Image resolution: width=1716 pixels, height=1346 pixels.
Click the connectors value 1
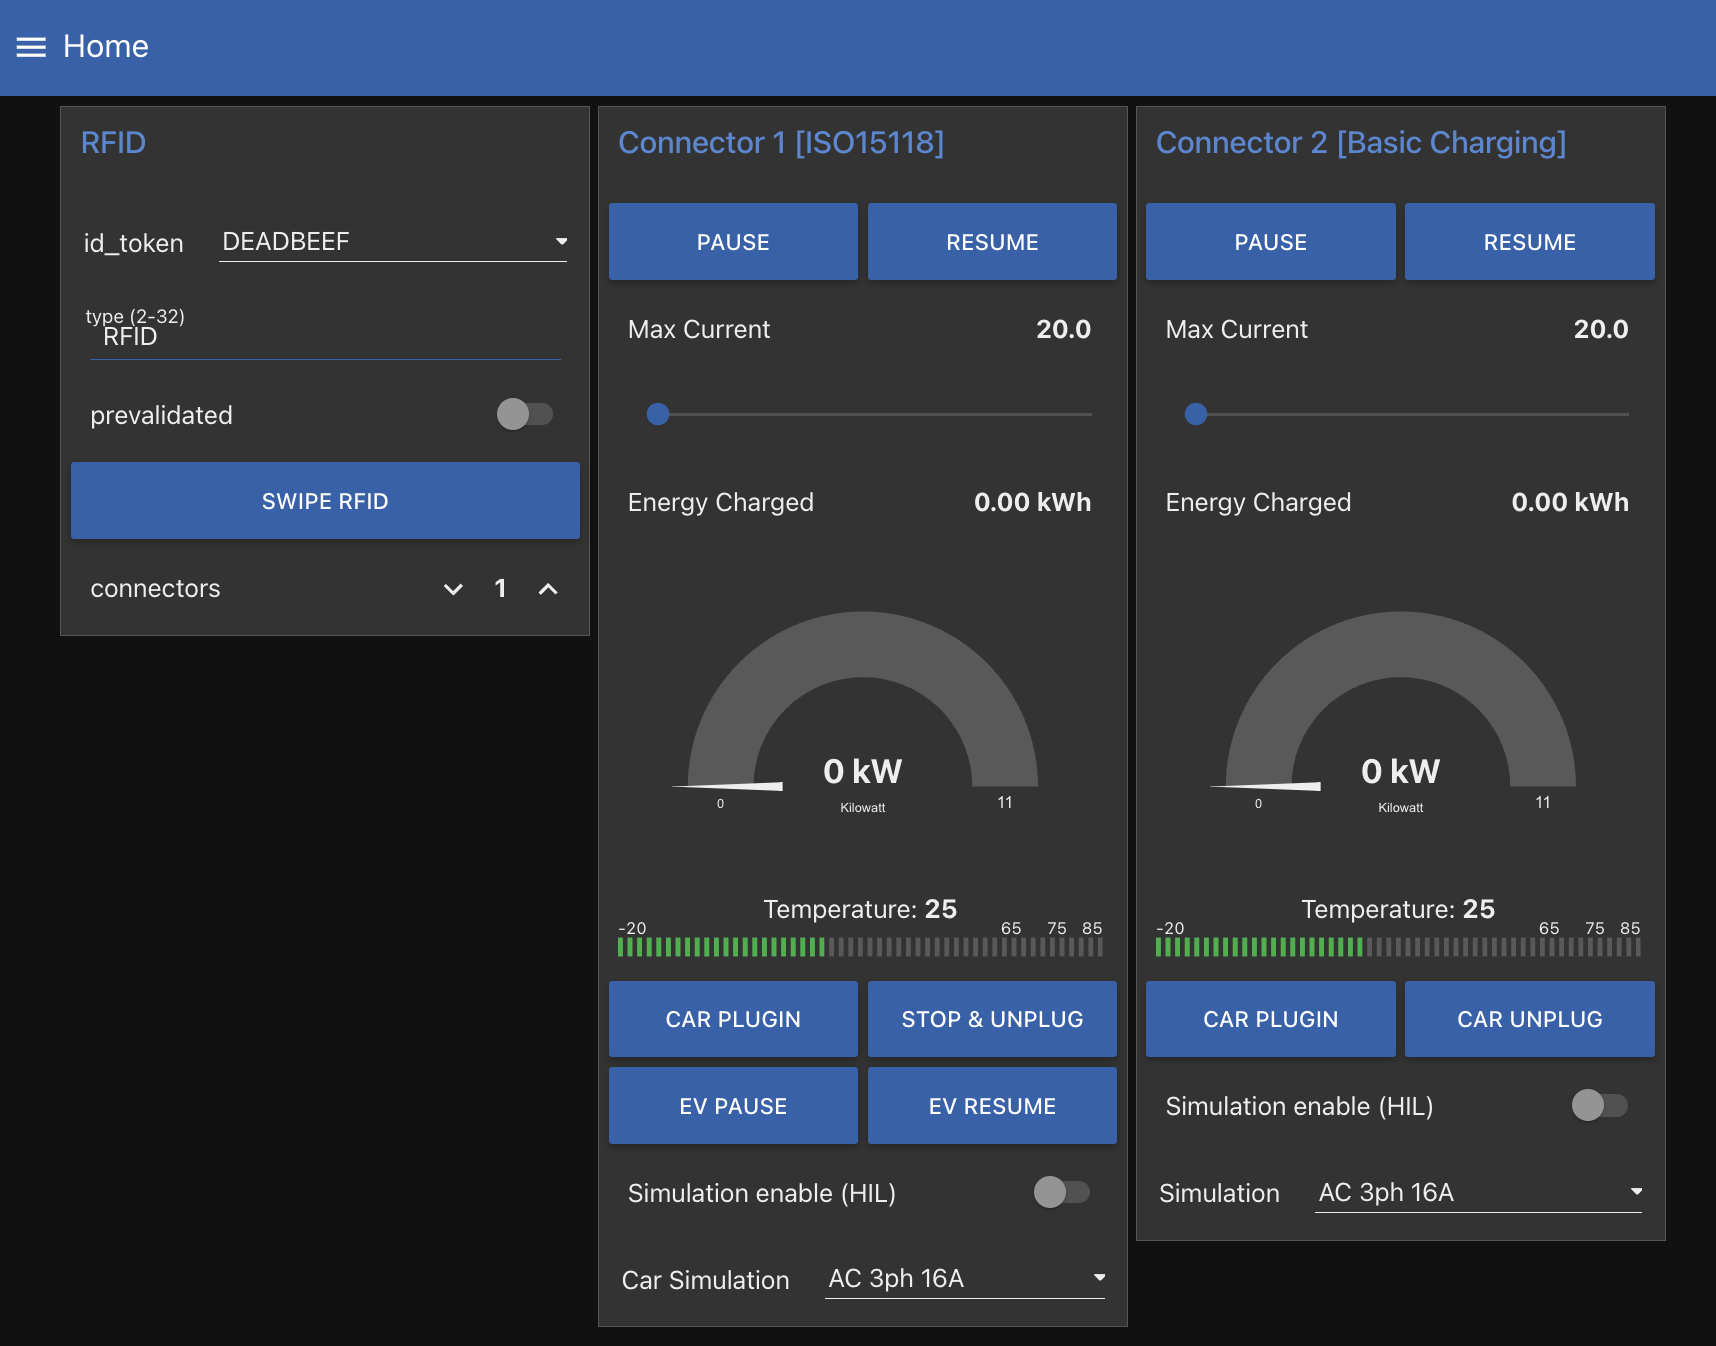tap(500, 588)
